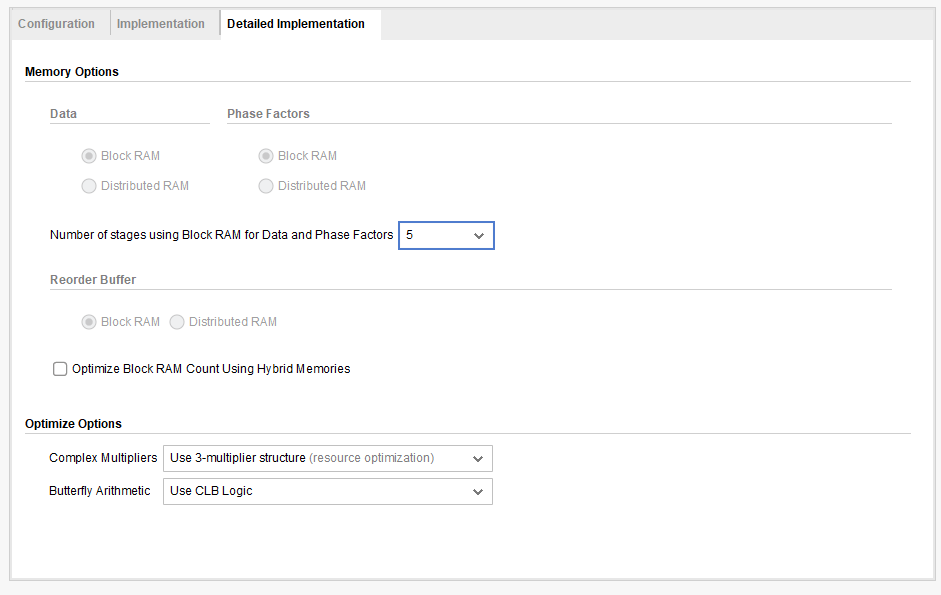Select Block RAM for Reorder Buffer

pyautogui.click(x=89, y=322)
